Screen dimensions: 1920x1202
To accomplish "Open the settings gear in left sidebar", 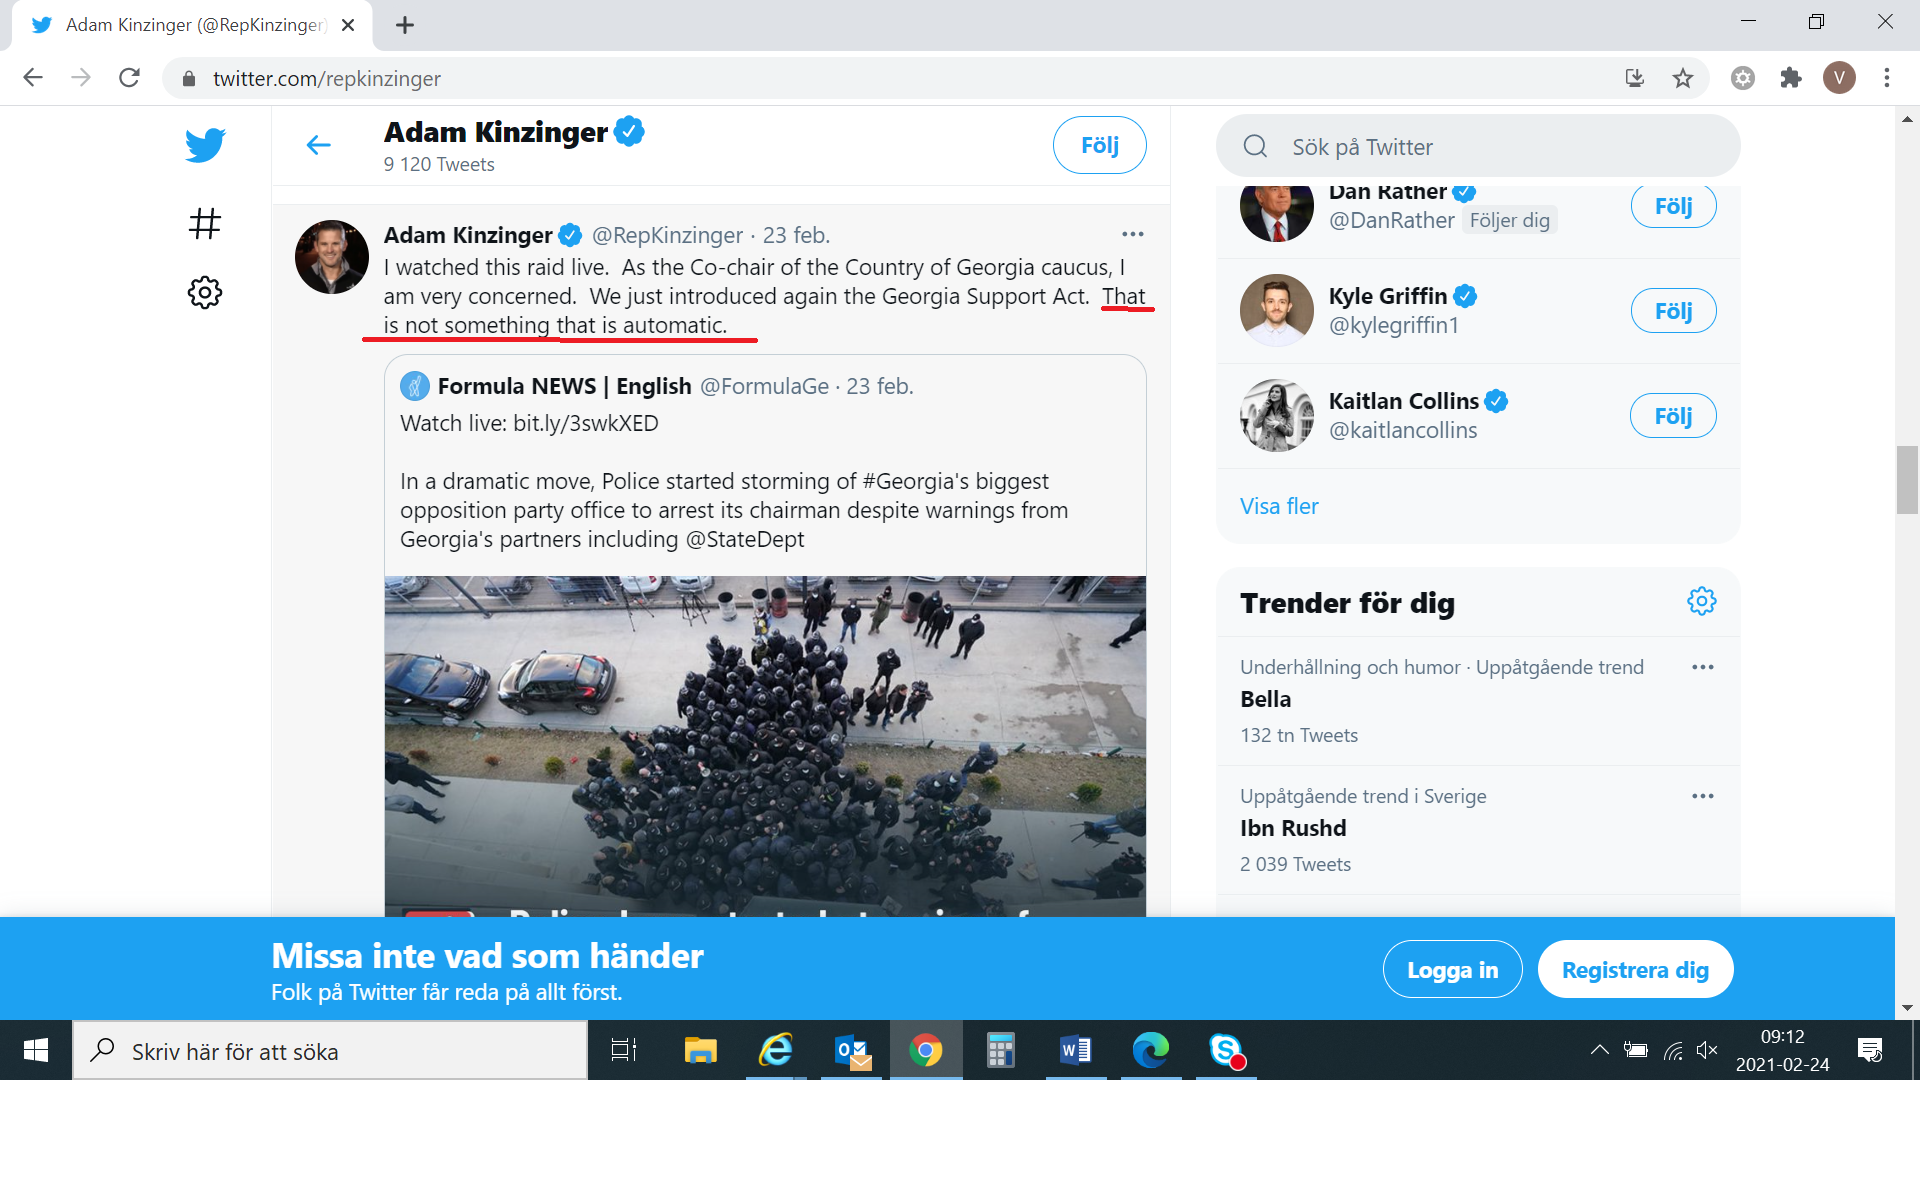I will (x=205, y=292).
